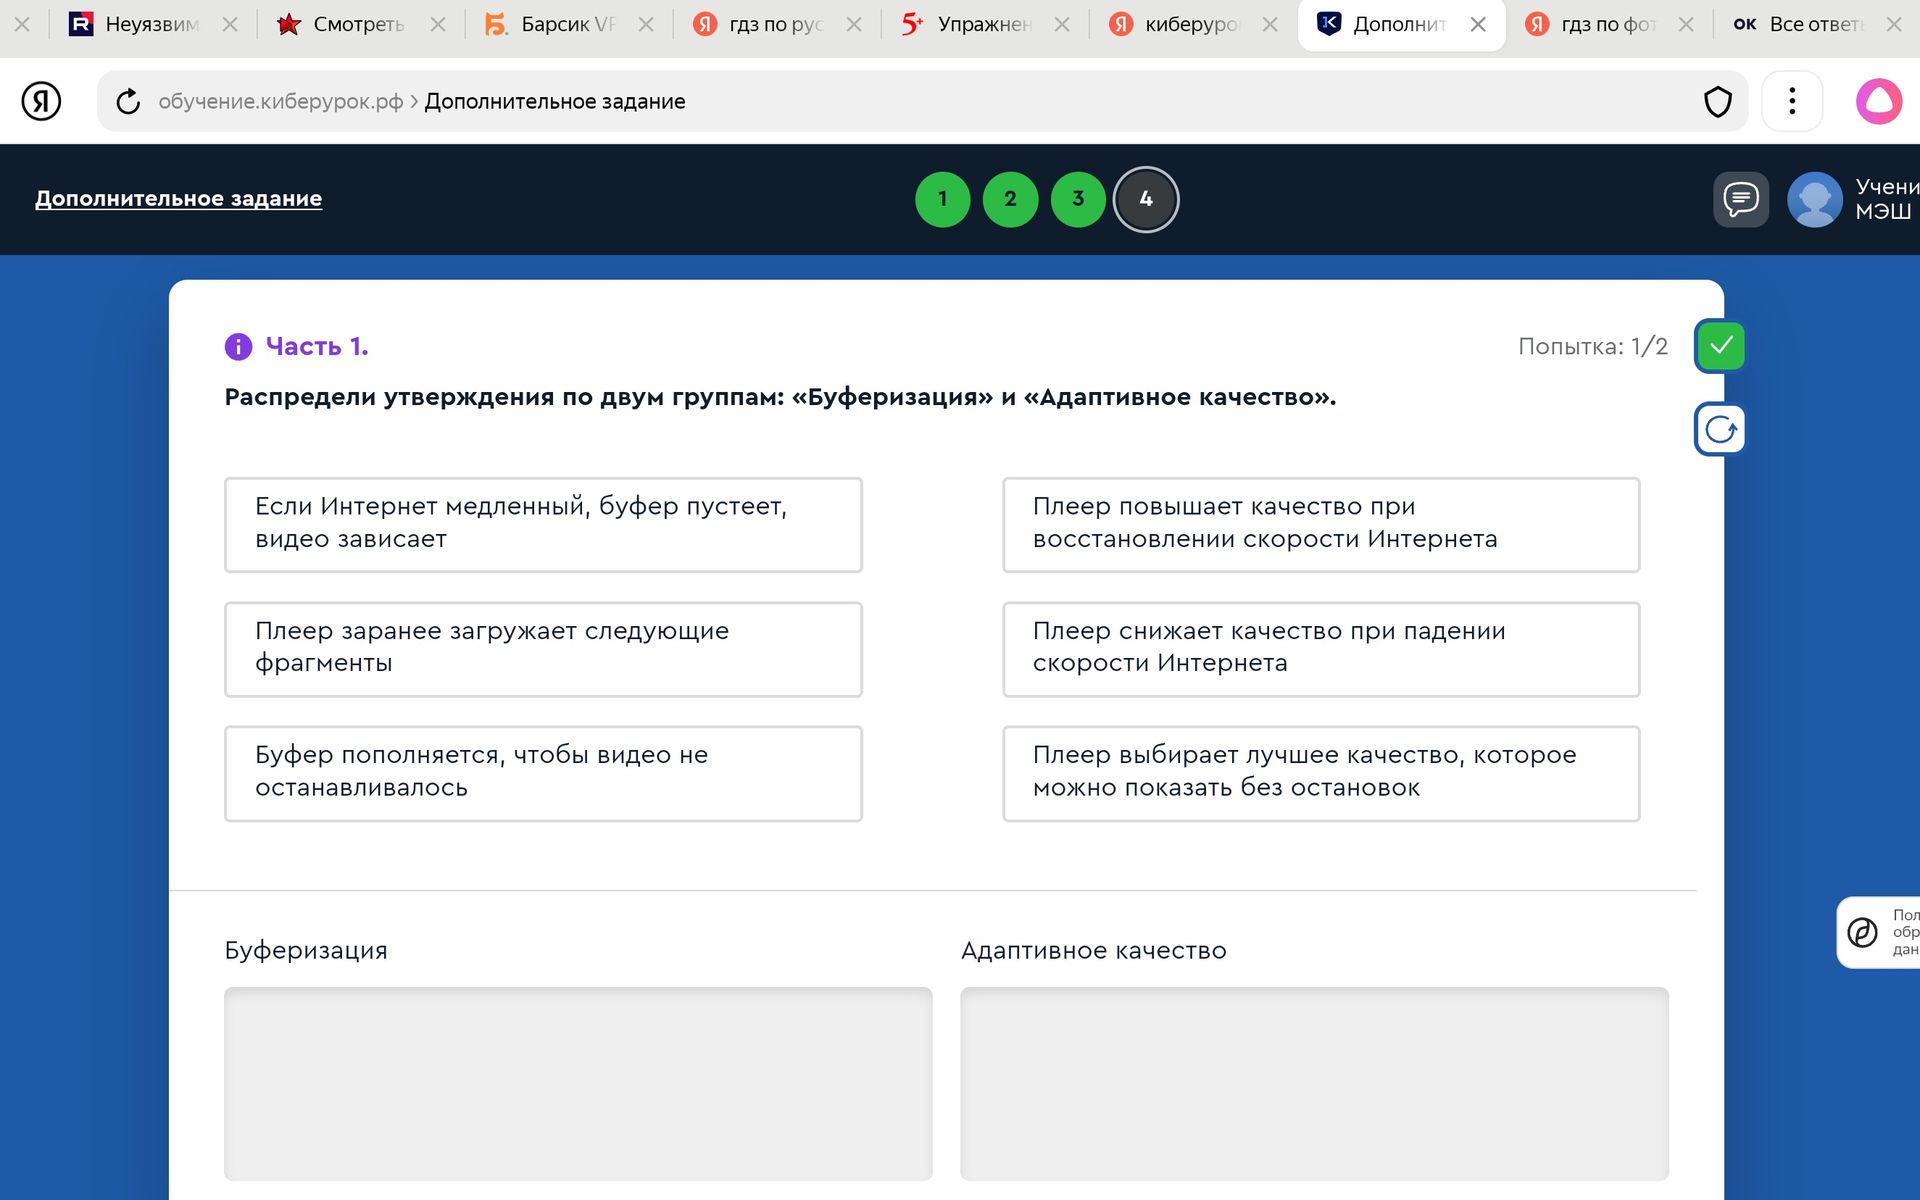Click the purple info icon near Часть 1
1920x1200 pixels.
[238, 347]
